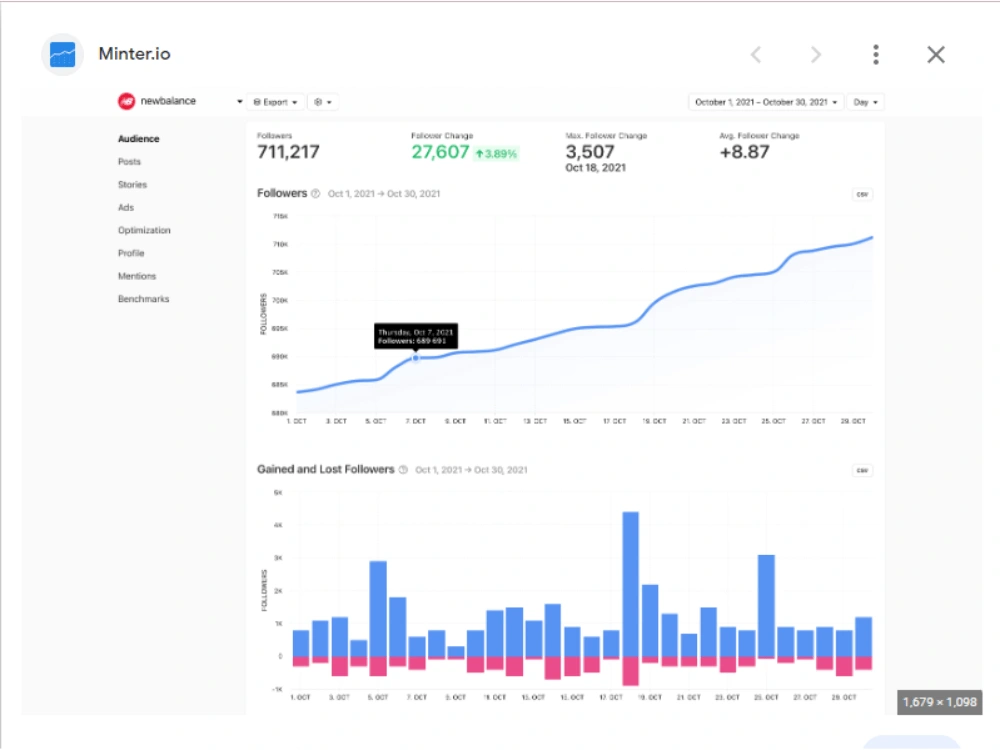
Task: Click help icon next to Gained and Lost Followers
Action: pos(403,470)
